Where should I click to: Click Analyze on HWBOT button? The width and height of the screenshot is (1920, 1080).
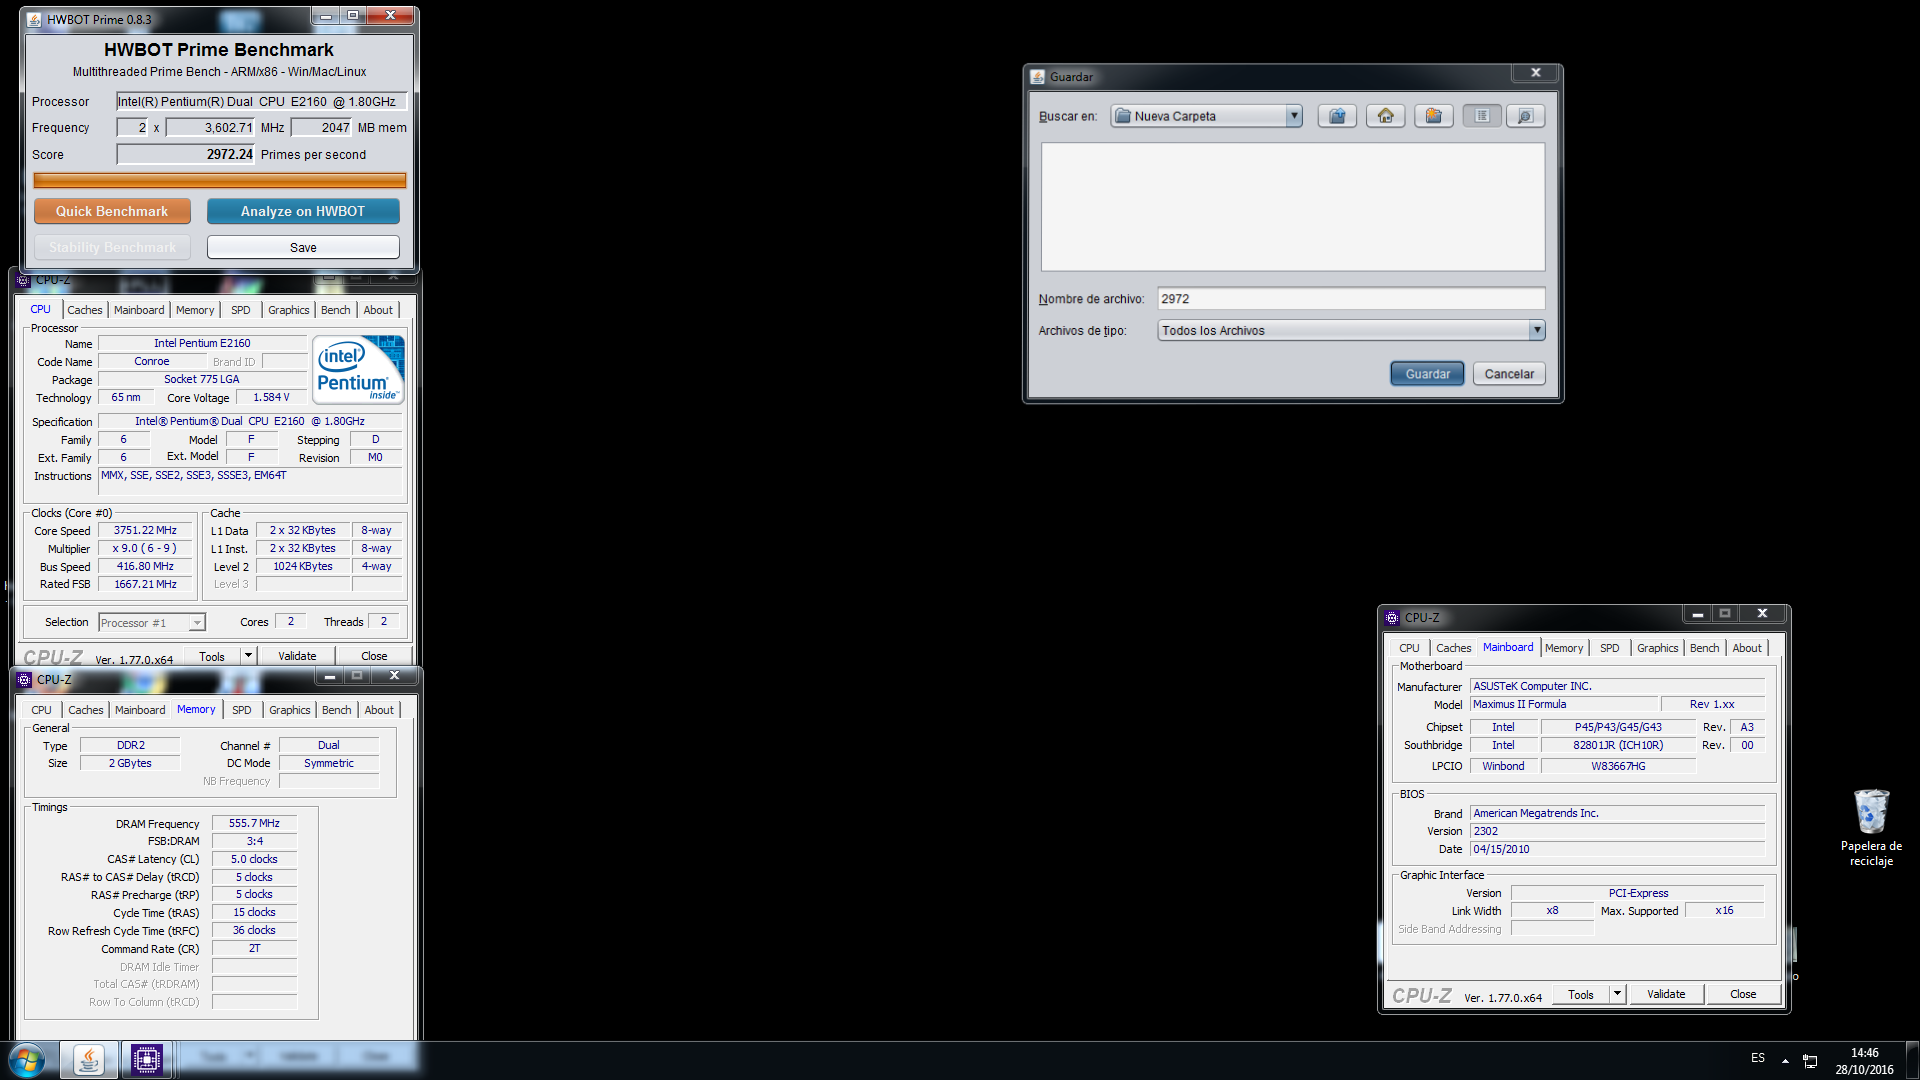[303, 211]
